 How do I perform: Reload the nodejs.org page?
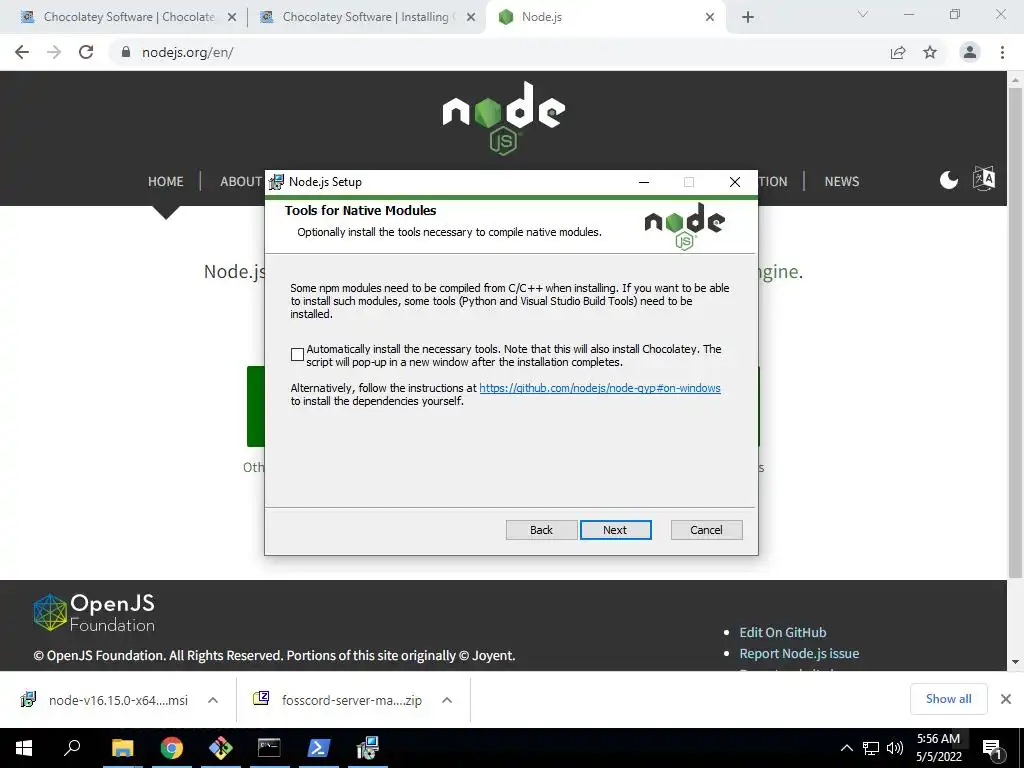point(86,52)
